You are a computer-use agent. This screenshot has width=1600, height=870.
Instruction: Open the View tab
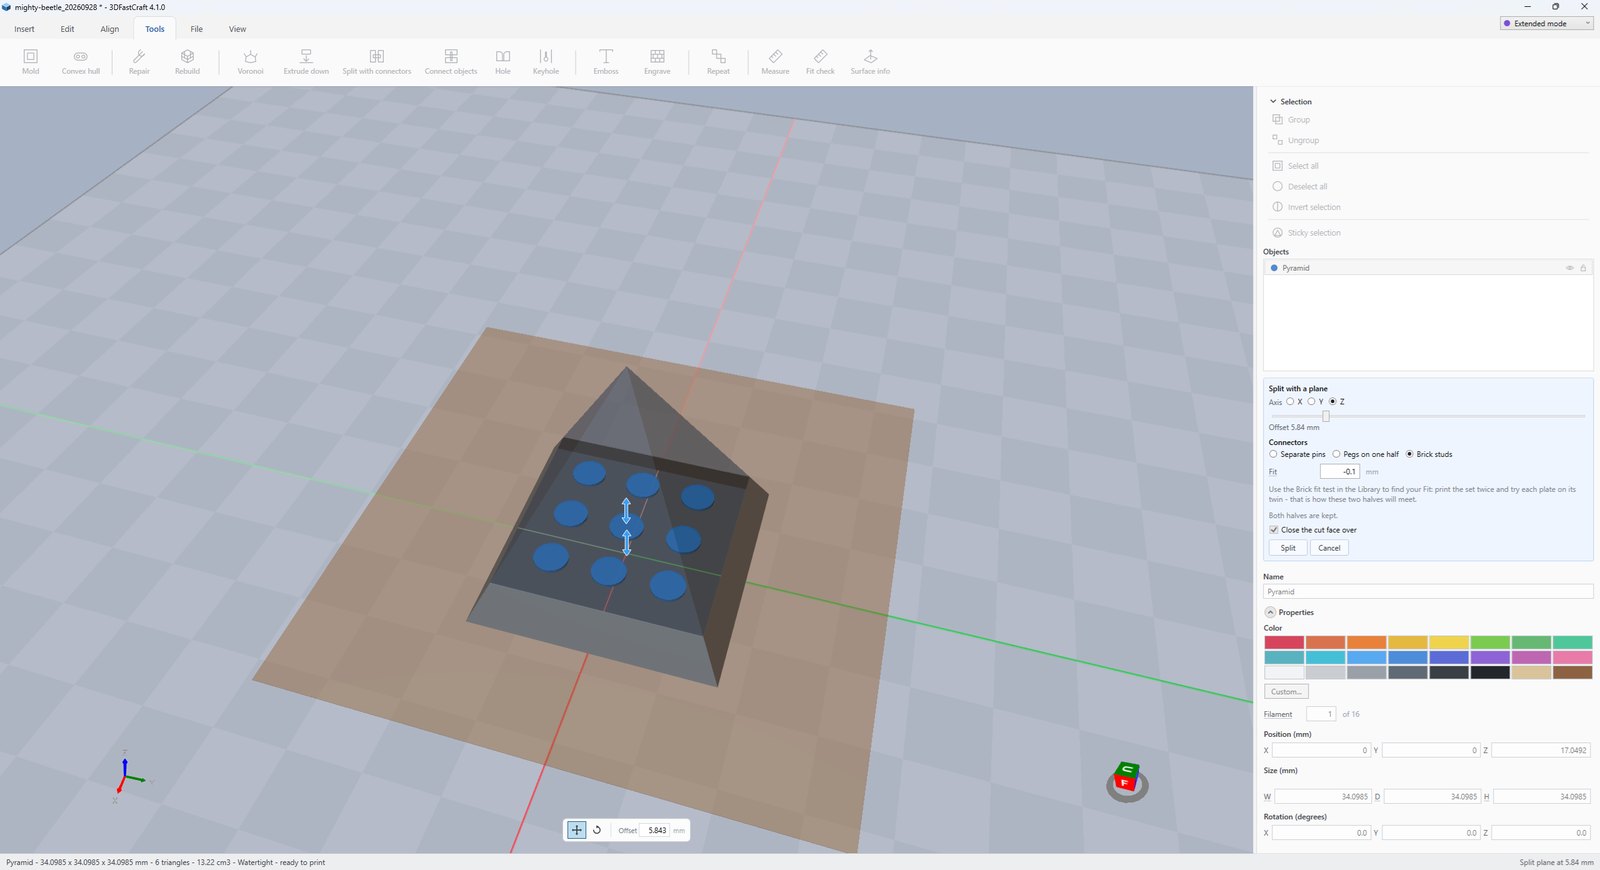[x=237, y=29]
